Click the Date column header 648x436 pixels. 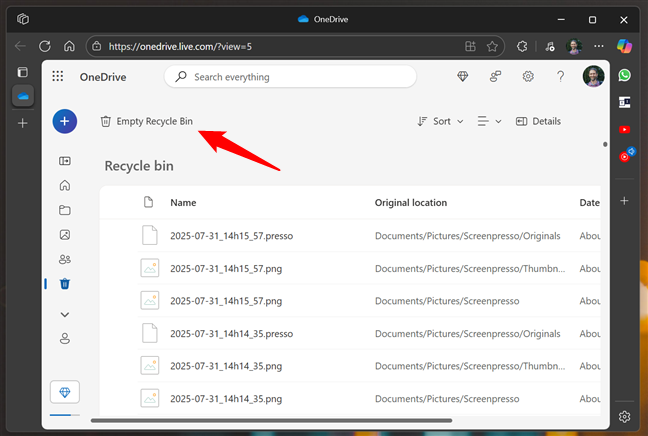point(590,203)
